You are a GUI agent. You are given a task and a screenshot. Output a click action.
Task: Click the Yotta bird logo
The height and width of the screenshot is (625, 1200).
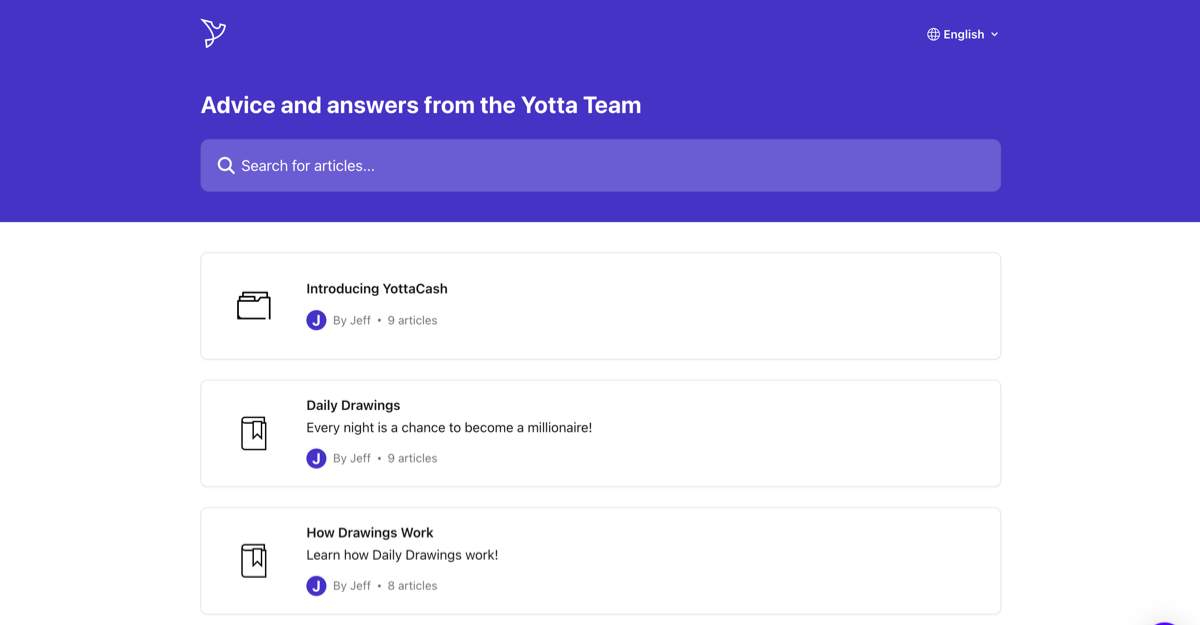click(x=213, y=32)
